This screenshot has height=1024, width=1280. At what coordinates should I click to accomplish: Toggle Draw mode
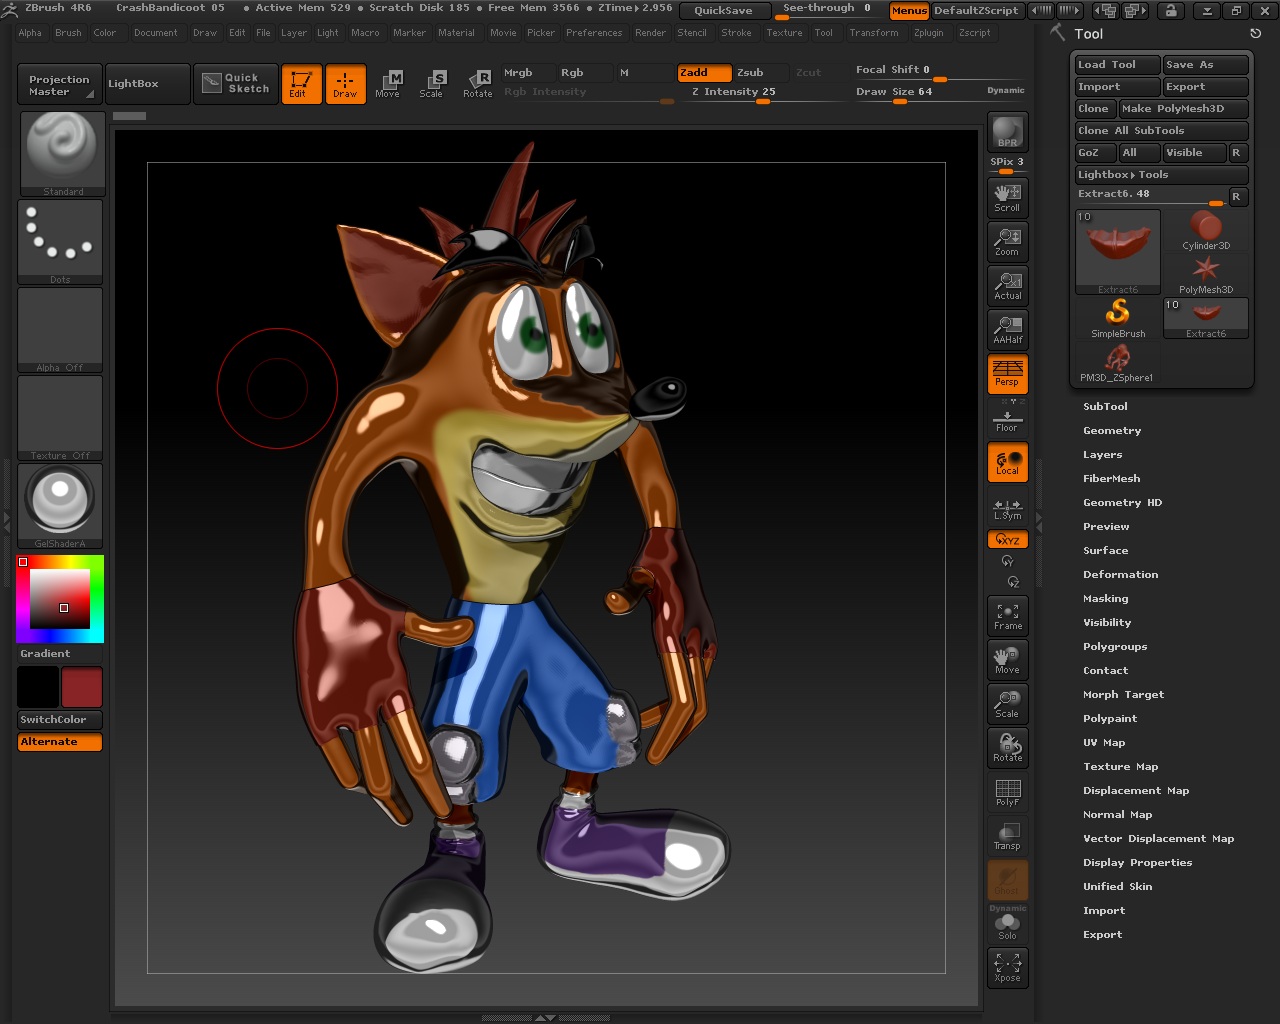point(345,84)
